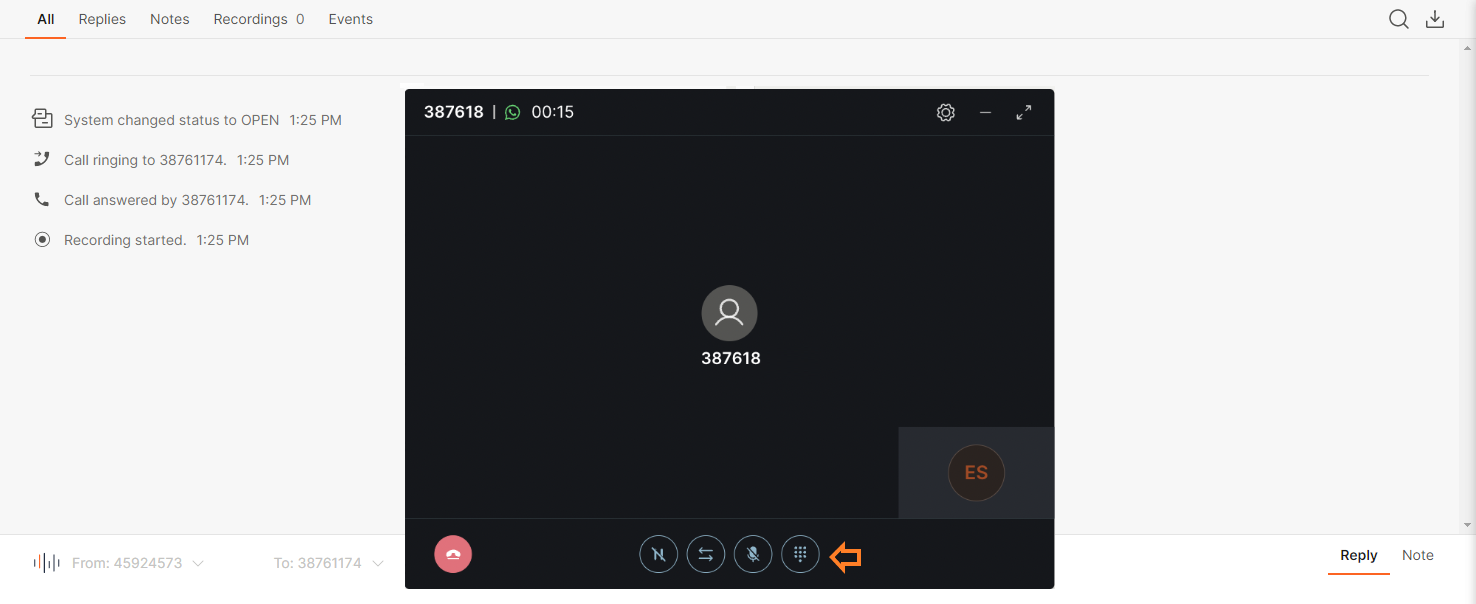Switch to the All tab

(45, 19)
